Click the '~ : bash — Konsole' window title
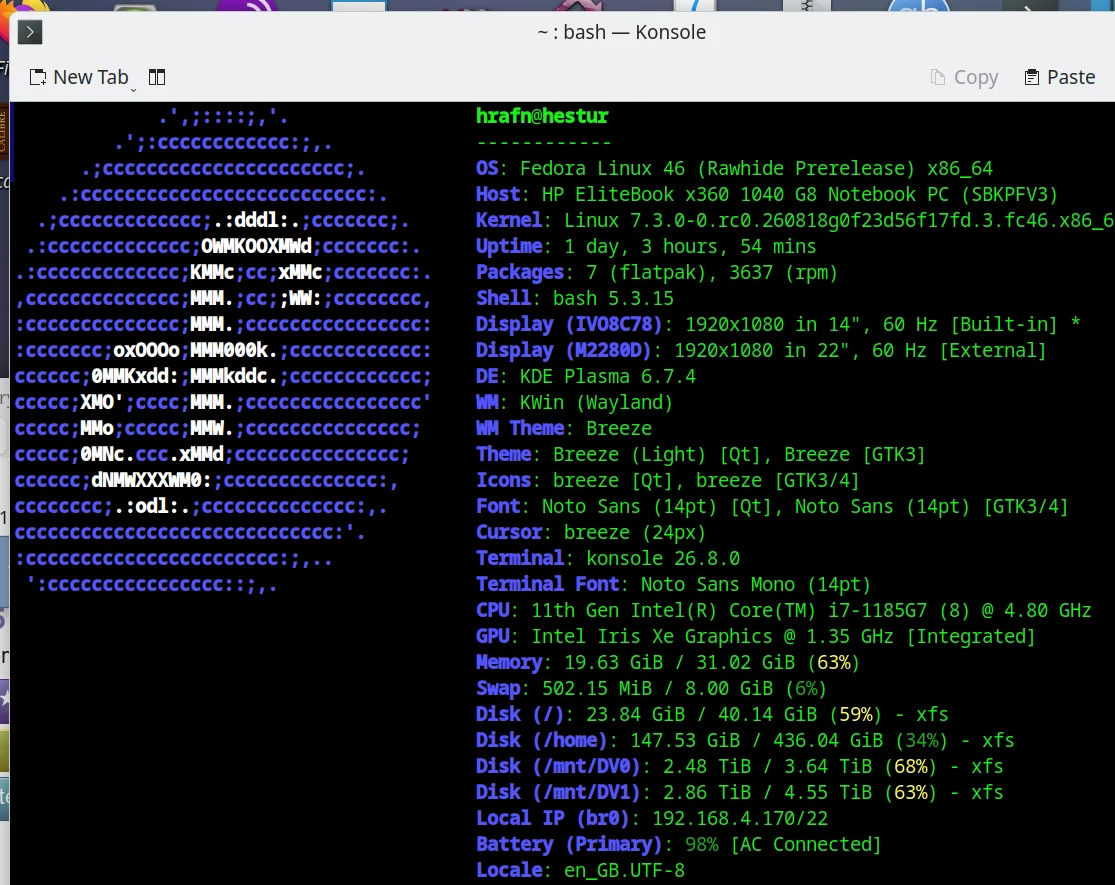Screen dimensions: 1115x885 tap(621, 32)
